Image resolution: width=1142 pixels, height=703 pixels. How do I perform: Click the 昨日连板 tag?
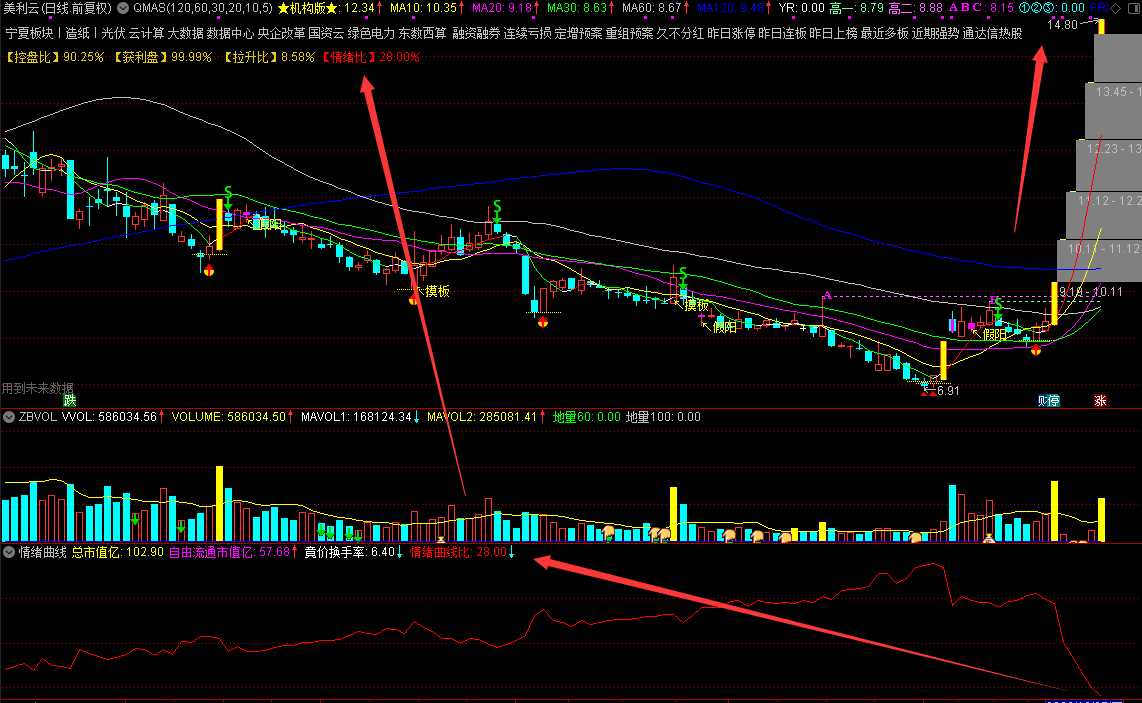(x=782, y=34)
